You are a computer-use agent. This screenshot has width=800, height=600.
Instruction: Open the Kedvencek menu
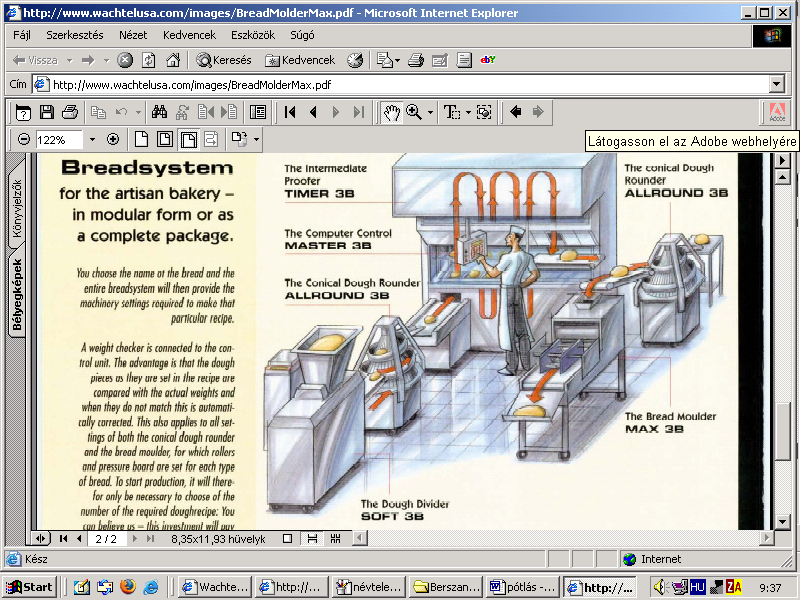tap(189, 35)
